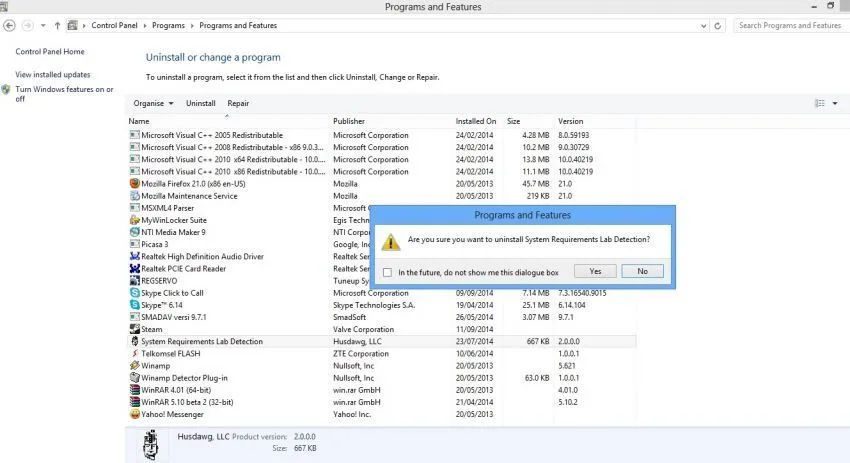Select Microsoft Visual C++ 2005 Redistributable row
Screen dimensions: 850x463
[x=382, y=135]
